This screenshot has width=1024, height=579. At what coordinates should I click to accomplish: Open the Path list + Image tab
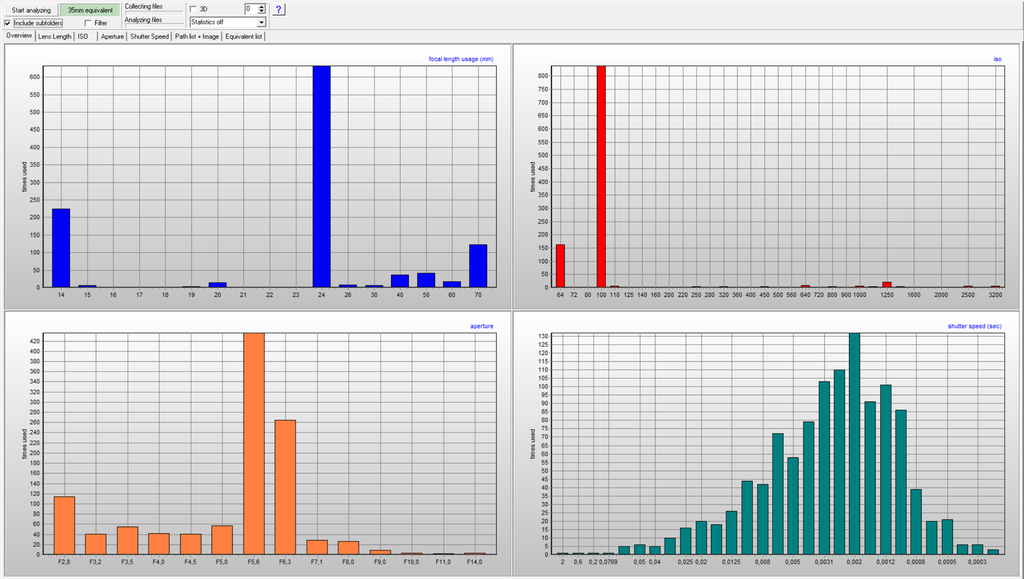pos(197,37)
